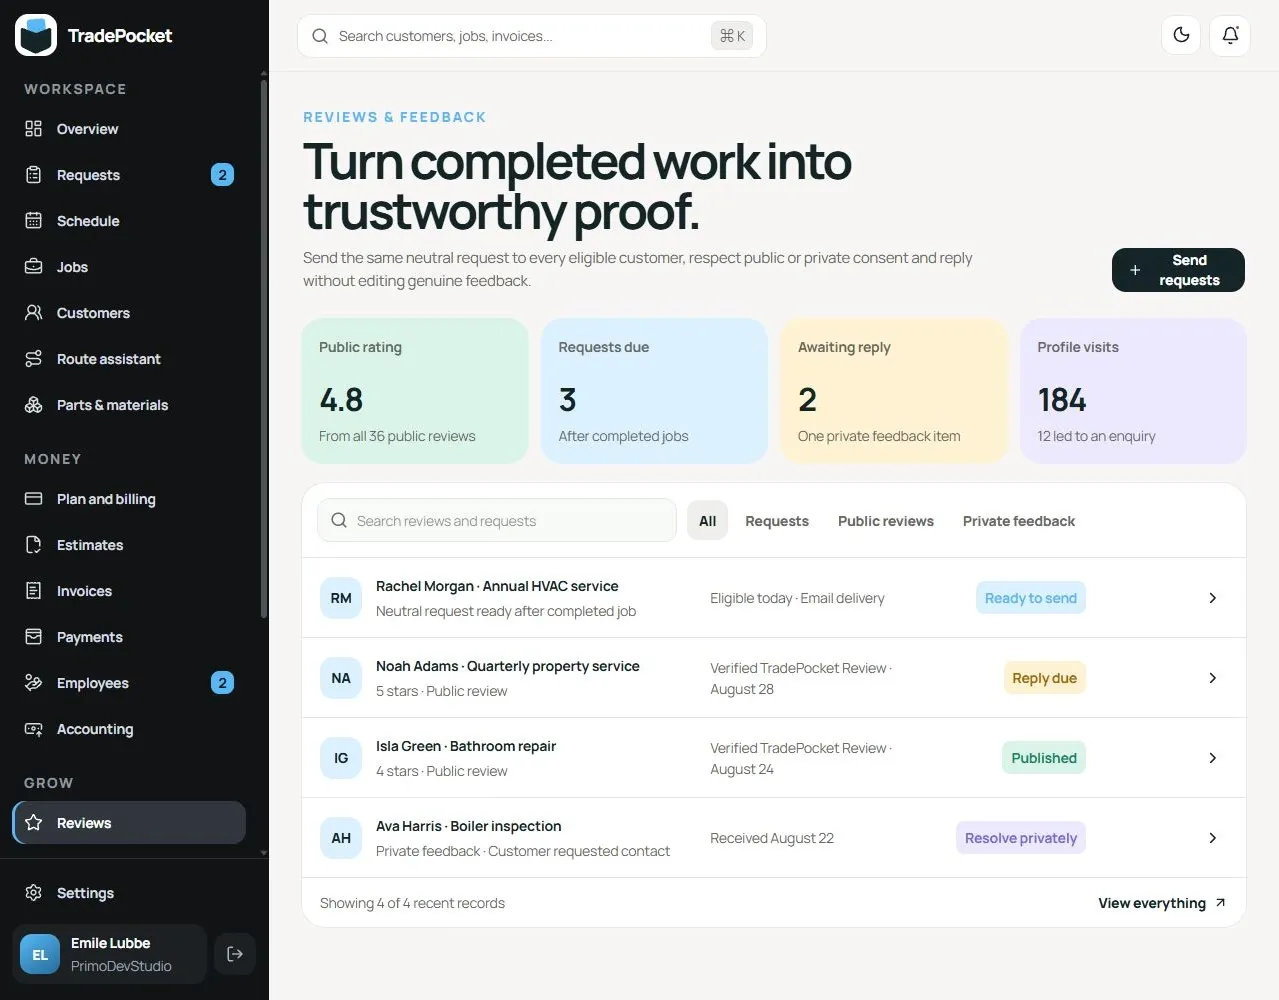Click the star icon next to Reviews
Image resolution: width=1279 pixels, height=1000 pixels.
(33, 823)
